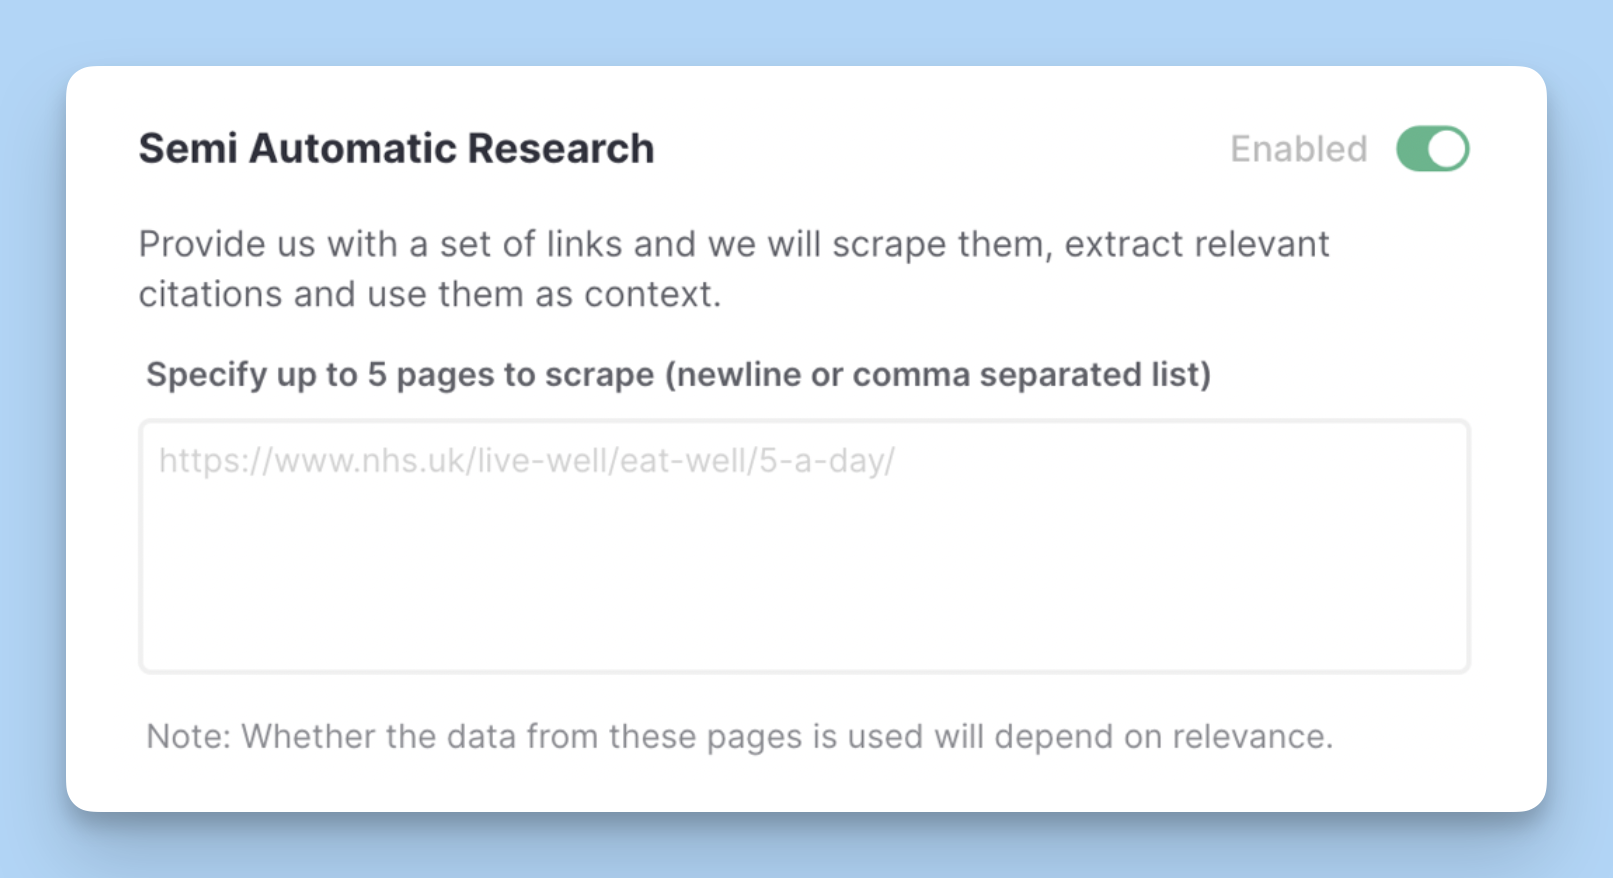Click the "extract relevant" phrase in the description
1613x878 pixels.
point(1196,245)
